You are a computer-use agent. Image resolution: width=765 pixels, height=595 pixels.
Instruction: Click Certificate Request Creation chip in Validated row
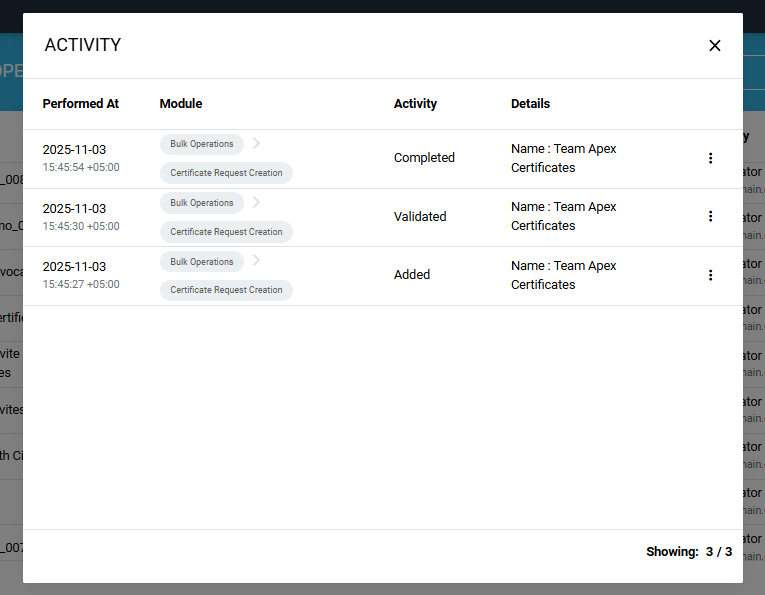pyautogui.click(x=226, y=232)
